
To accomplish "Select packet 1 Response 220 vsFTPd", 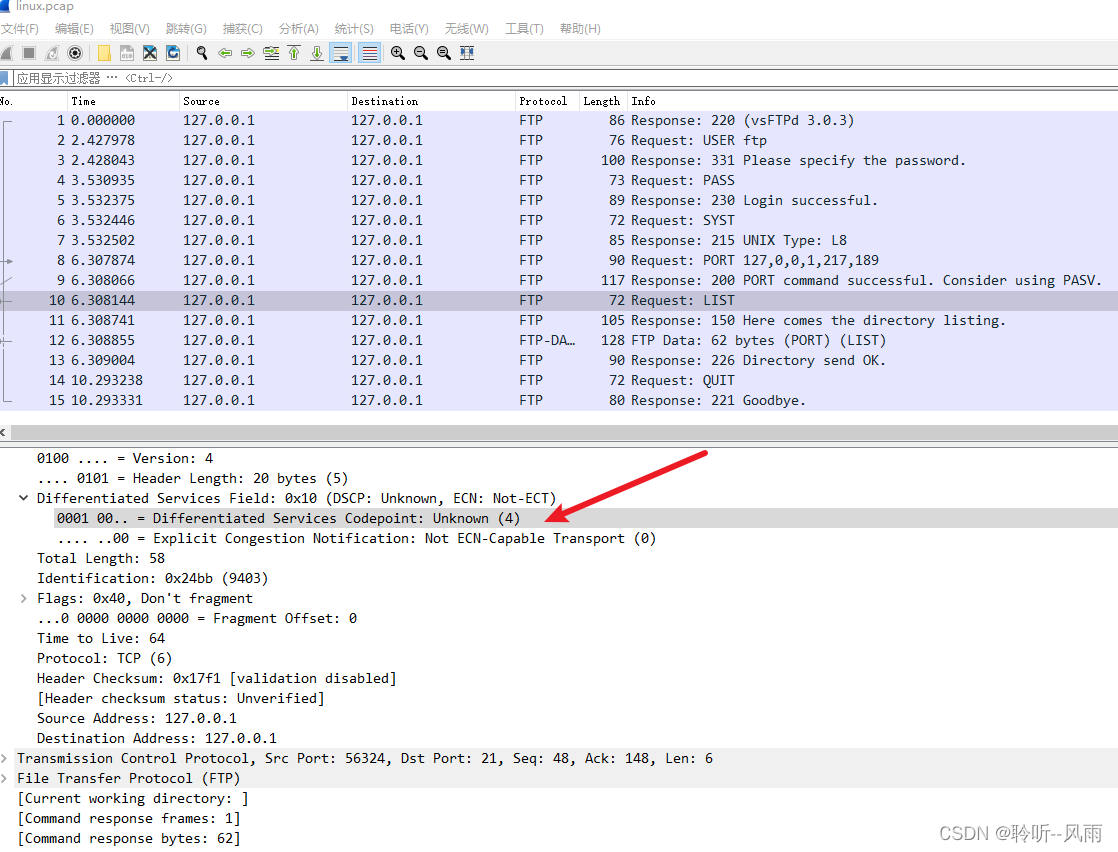I will click(x=559, y=120).
